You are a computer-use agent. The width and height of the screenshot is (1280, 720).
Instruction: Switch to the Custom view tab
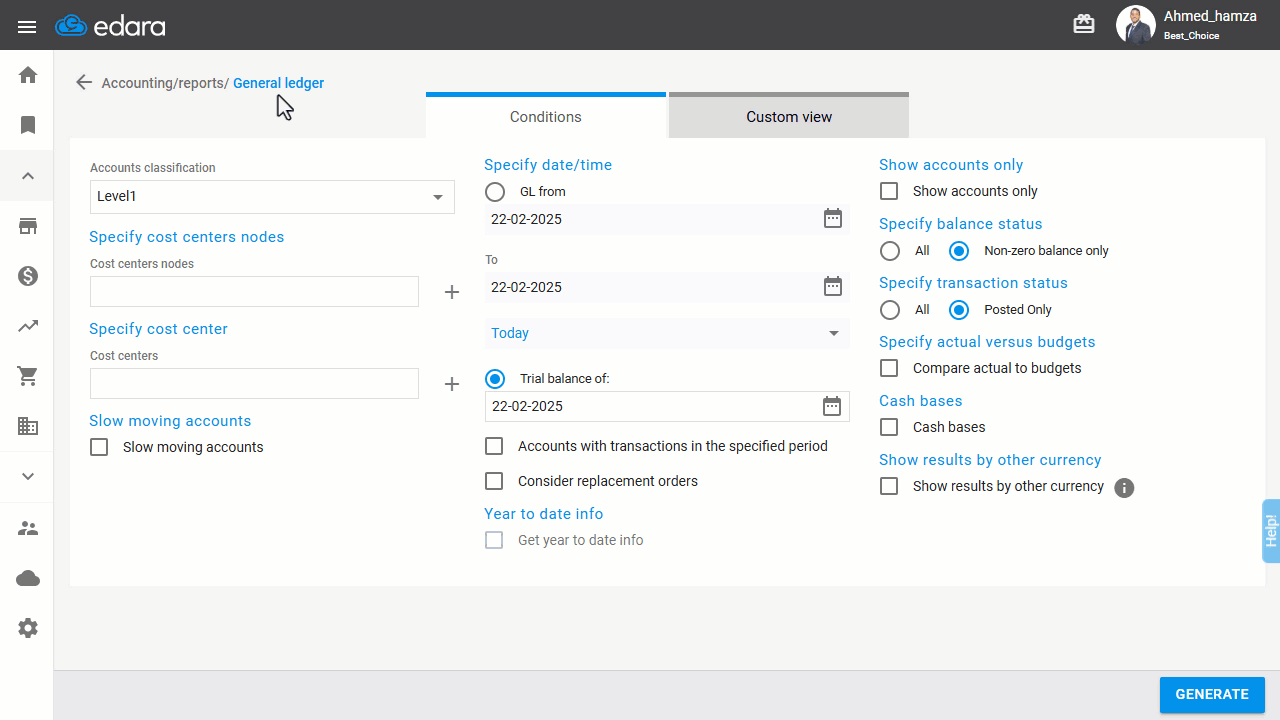(x=789, y=116)
